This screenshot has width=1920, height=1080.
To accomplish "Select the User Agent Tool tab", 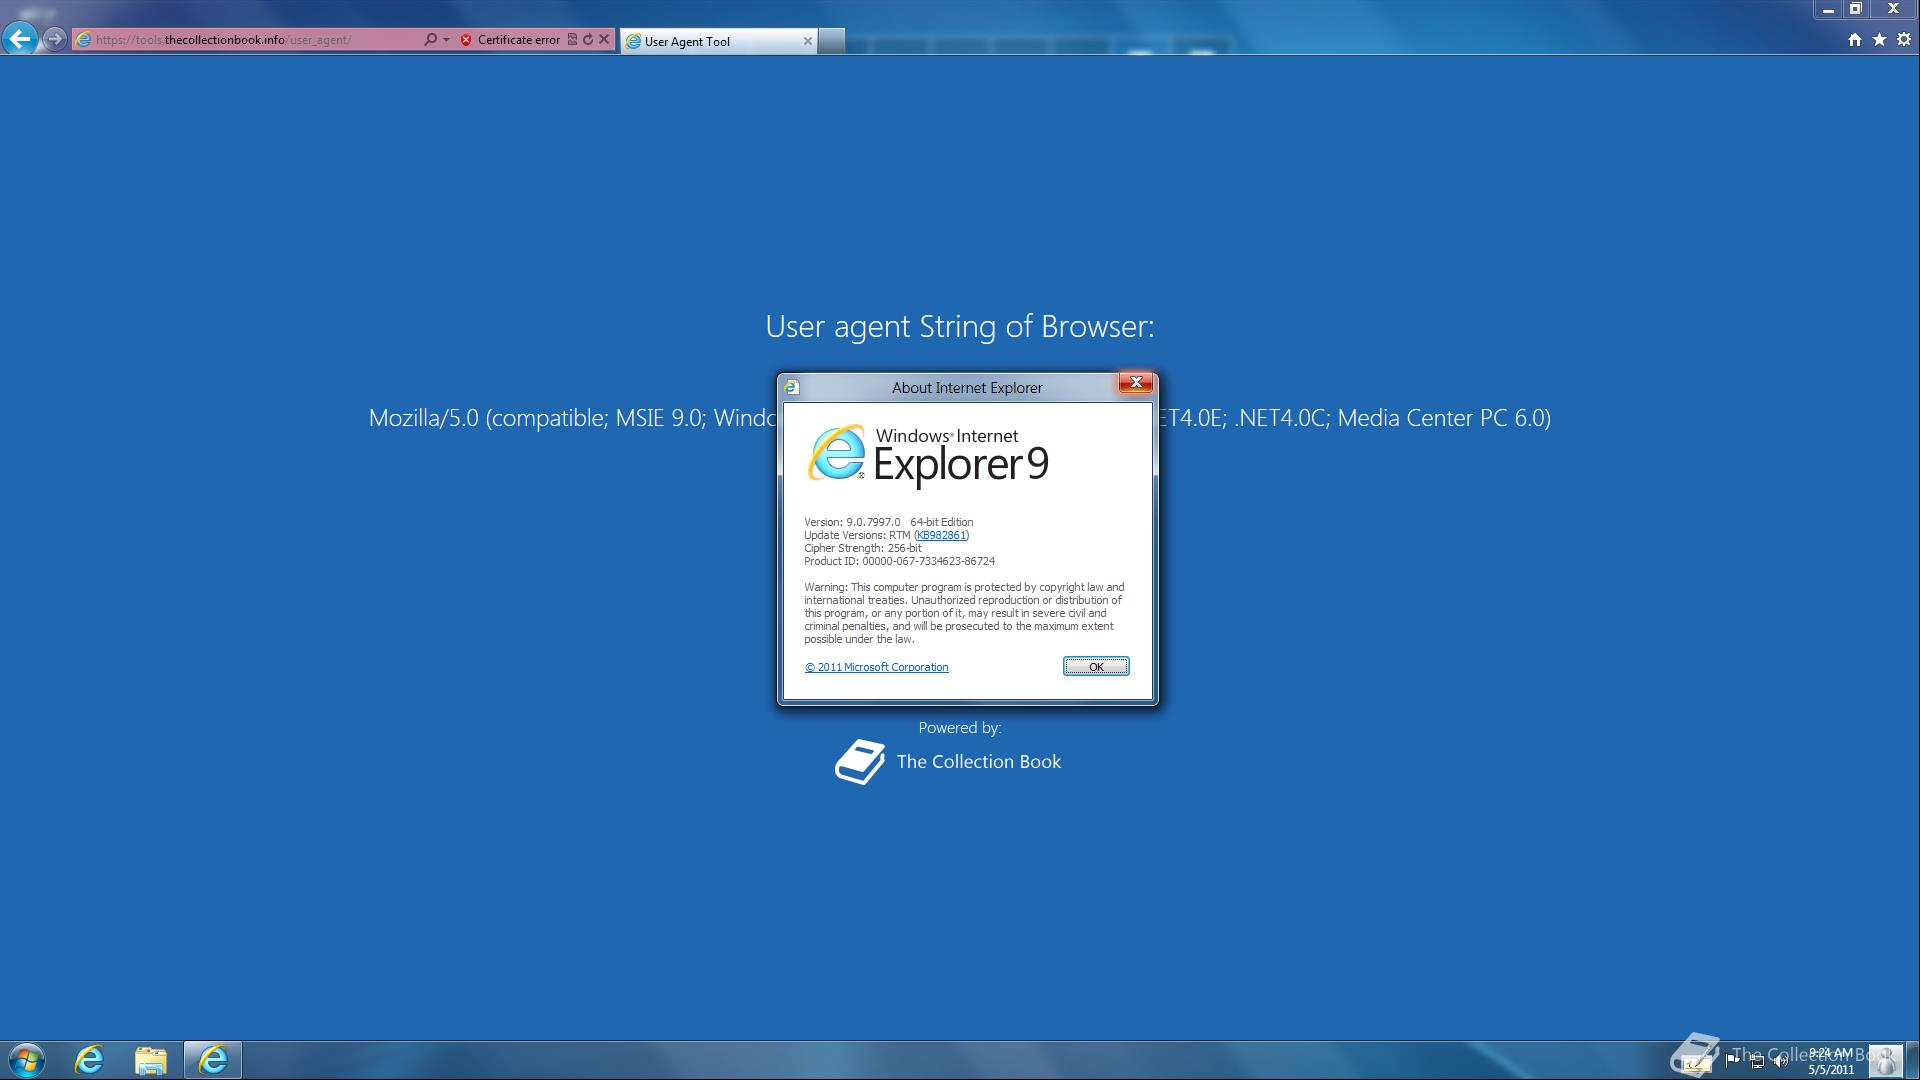I will 718,41.
